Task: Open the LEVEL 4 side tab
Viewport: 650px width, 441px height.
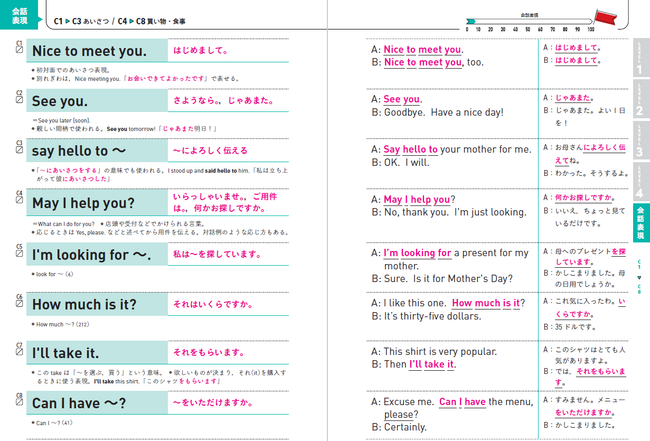Action: tap(640, 182)
